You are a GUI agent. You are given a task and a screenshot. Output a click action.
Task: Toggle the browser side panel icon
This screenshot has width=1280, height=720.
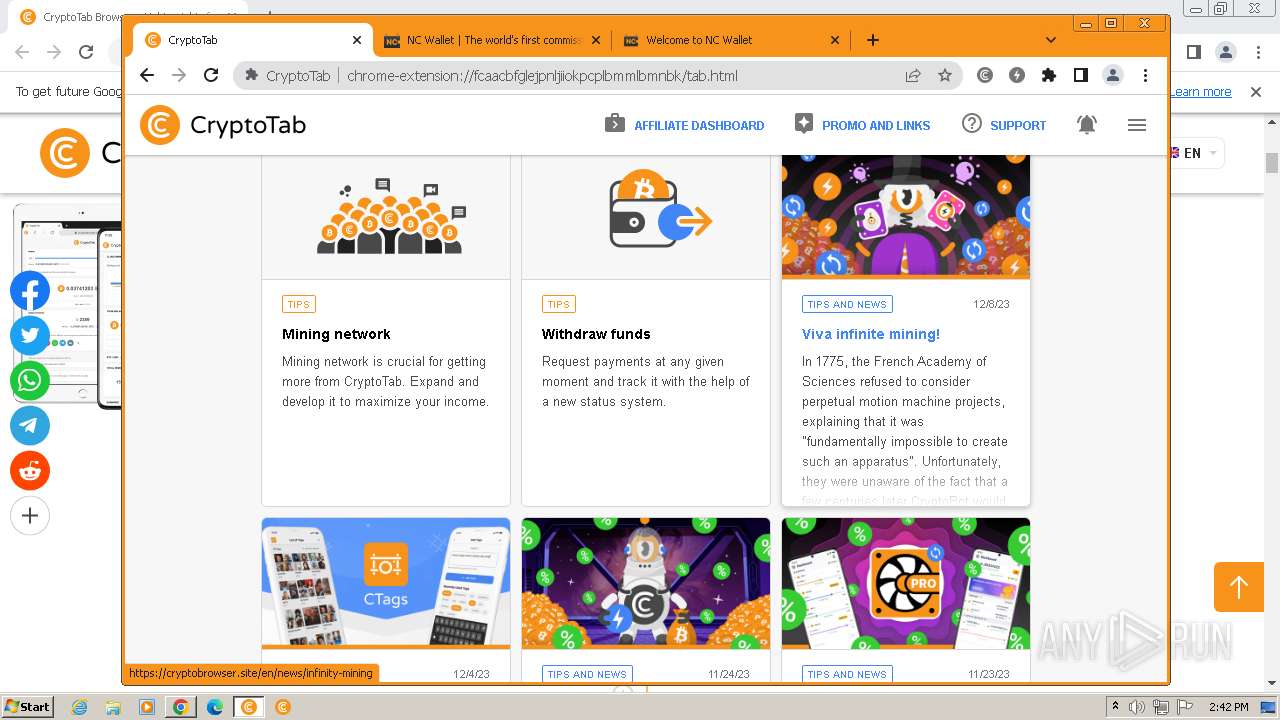1081,75
